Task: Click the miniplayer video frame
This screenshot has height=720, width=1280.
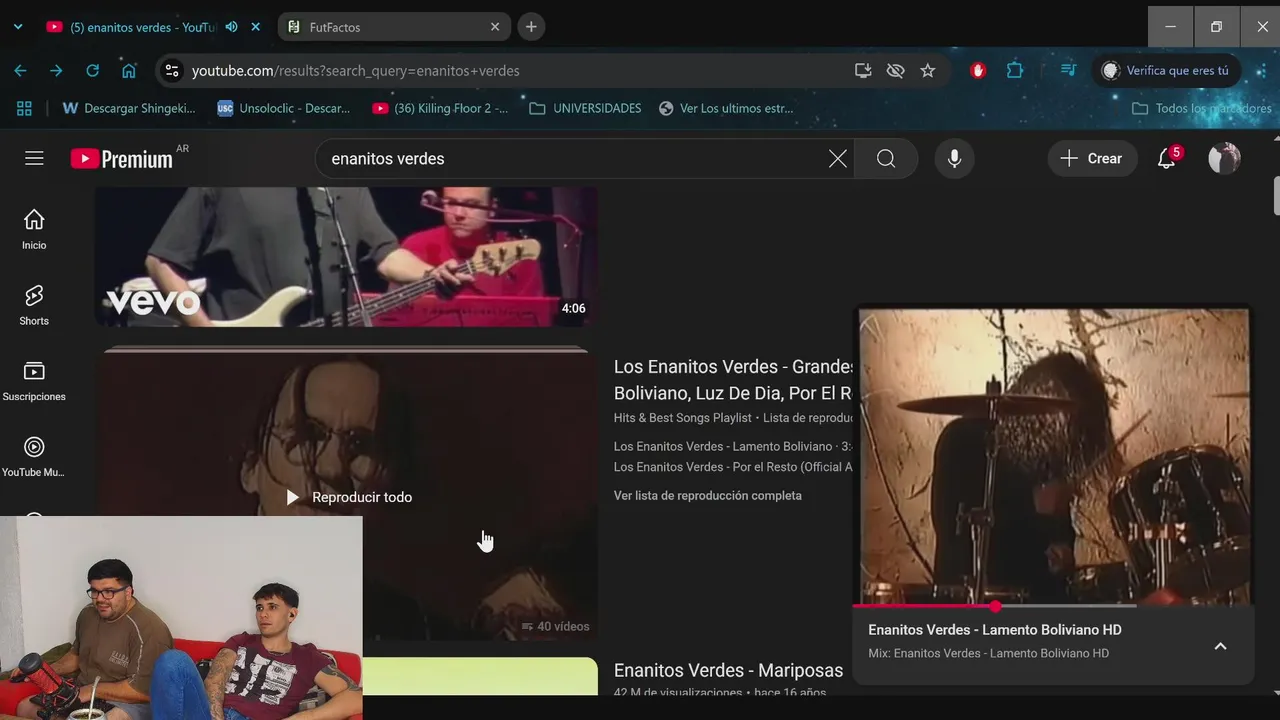Action: tap(1053, 456)
